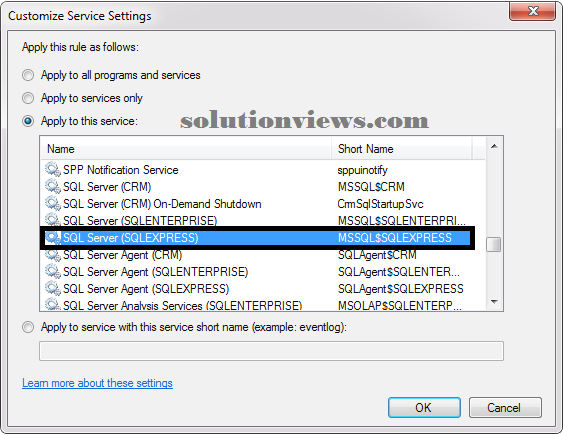Screen dimensions: 563x434
Task: Click the highlighted SQL Server (SQLEXPRESS) icon
Action: 52,238
